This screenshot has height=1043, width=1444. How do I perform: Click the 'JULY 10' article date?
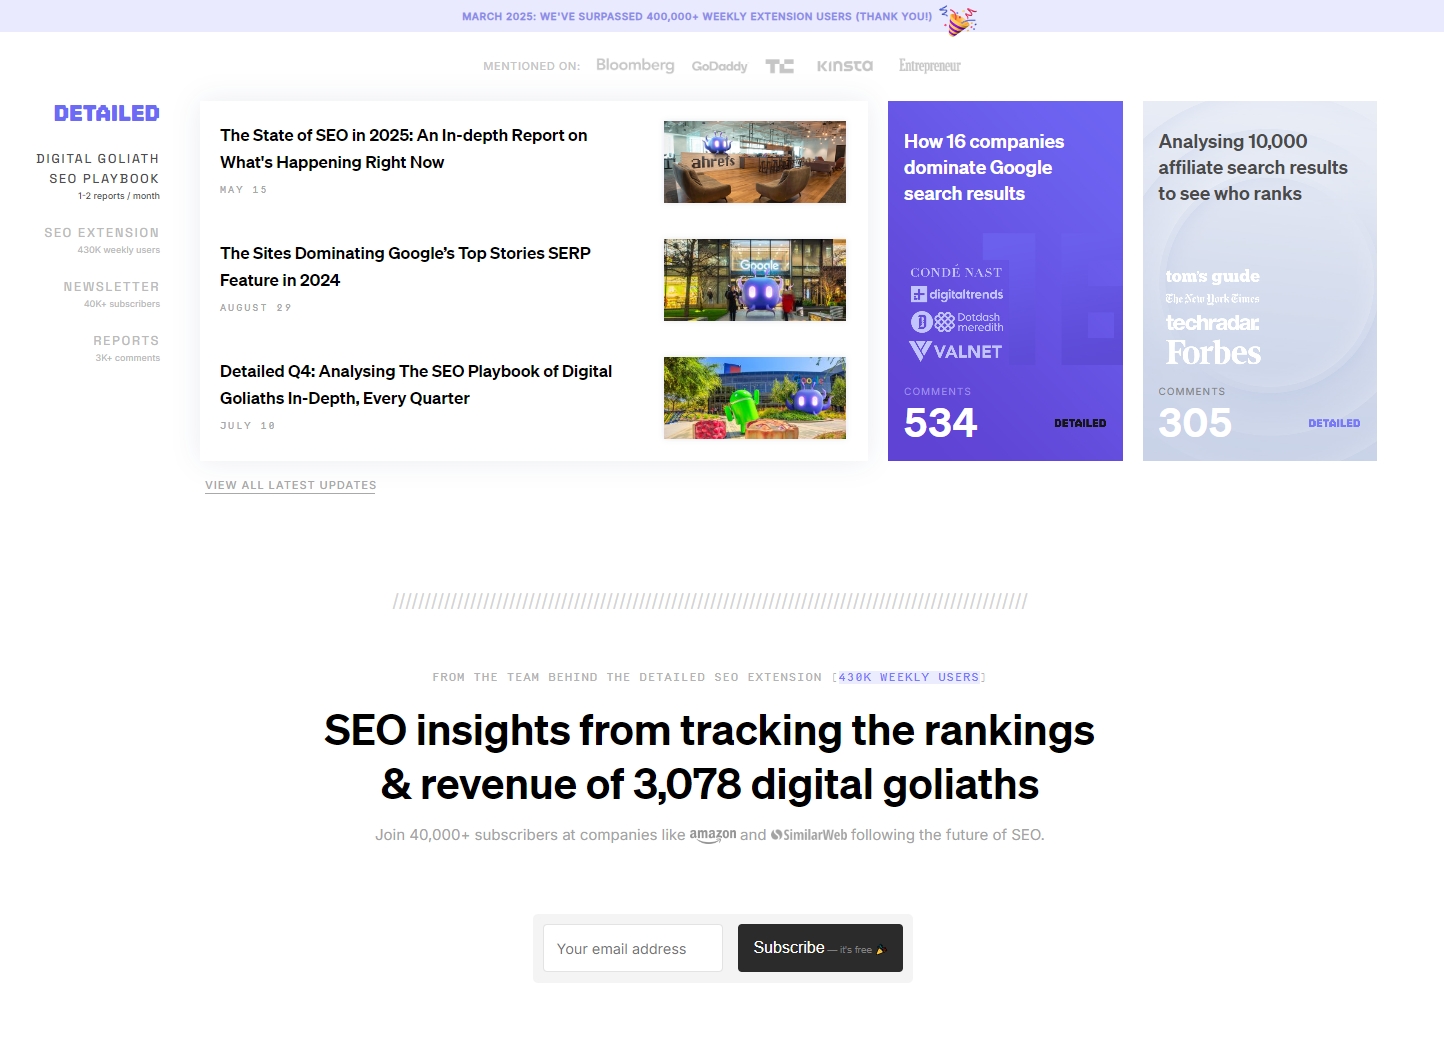tap(248, 426)
